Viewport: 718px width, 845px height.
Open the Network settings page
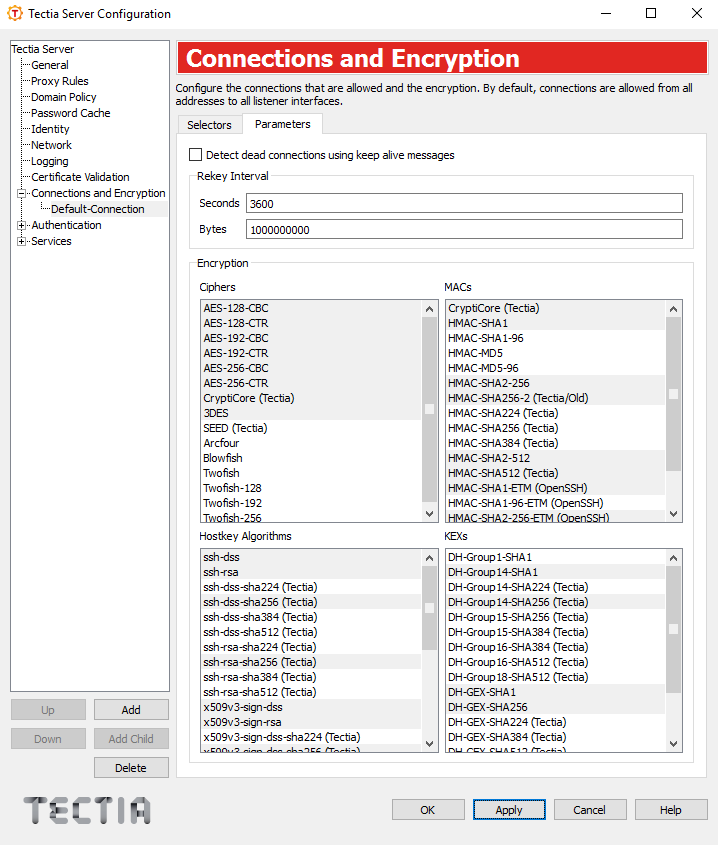click(x=50, y=144)
